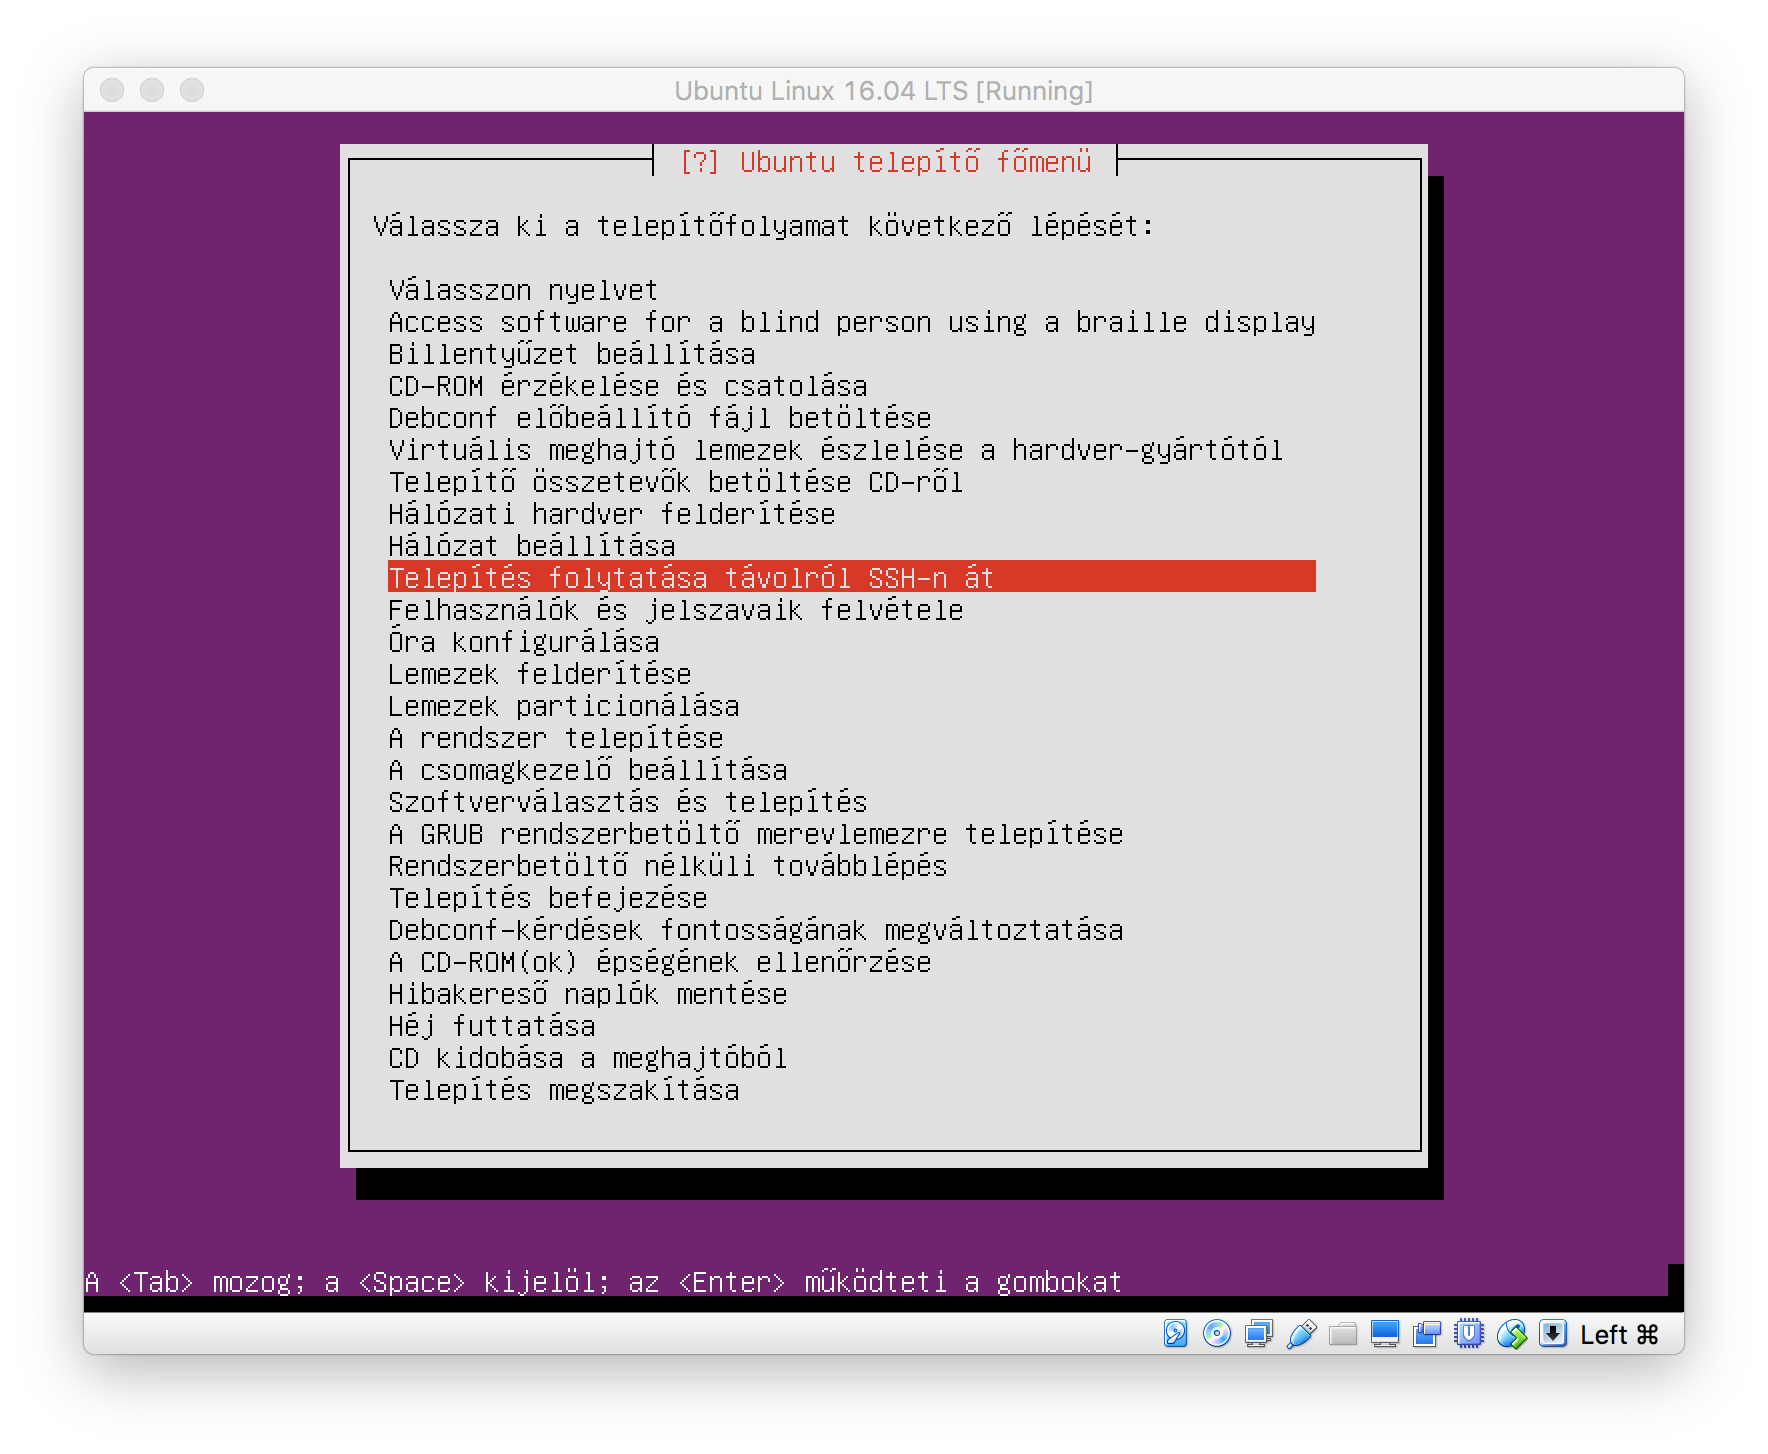The image size is (1768, 1454).
Task: Click the green zoom window button
Action: [x=192, y=90]
